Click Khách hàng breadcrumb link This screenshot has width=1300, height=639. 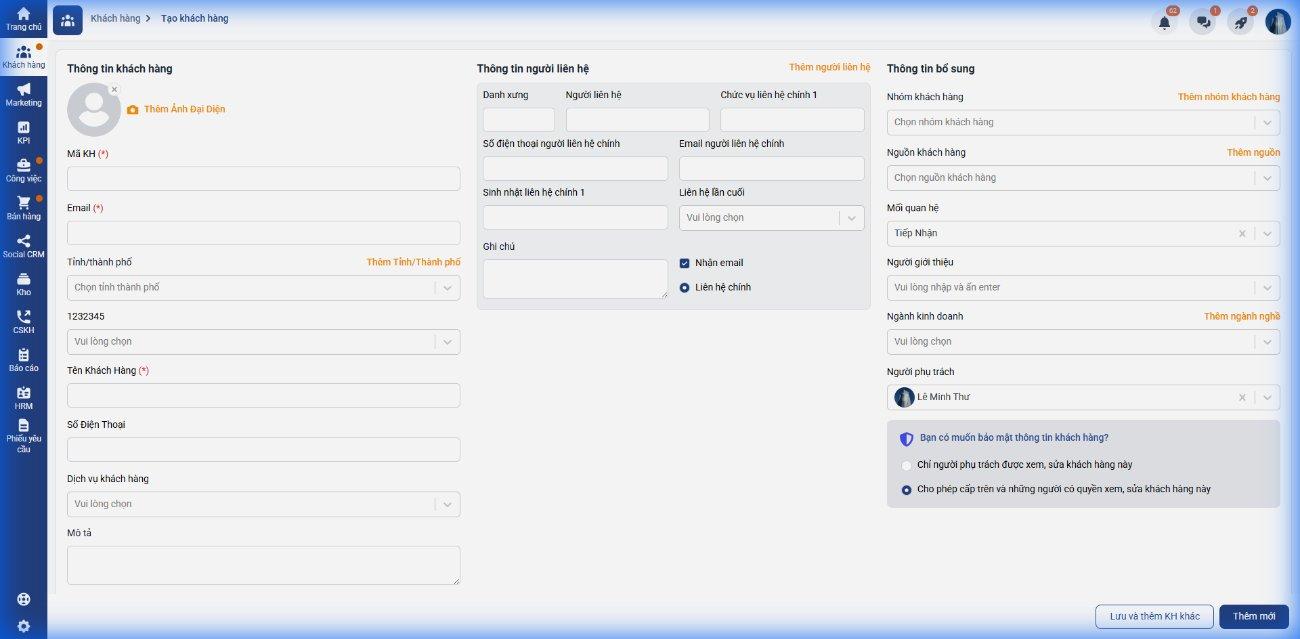(x=114, y=19)
